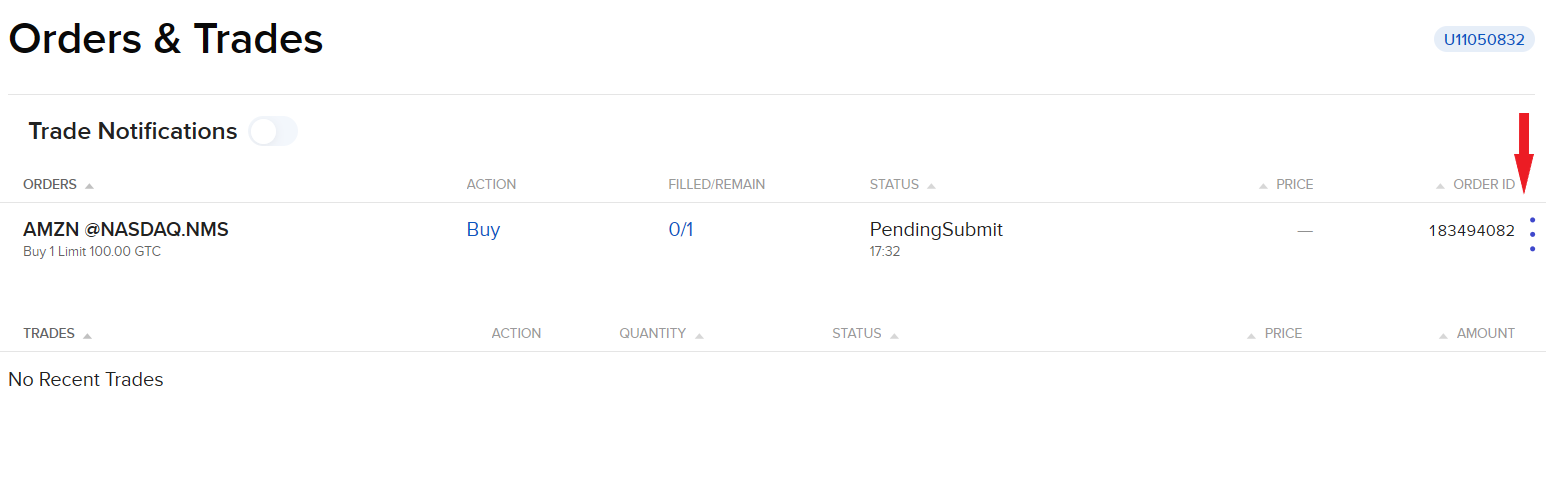Click the 0/1 filled/remain value

pyautogui.click(x=680, y=230)
